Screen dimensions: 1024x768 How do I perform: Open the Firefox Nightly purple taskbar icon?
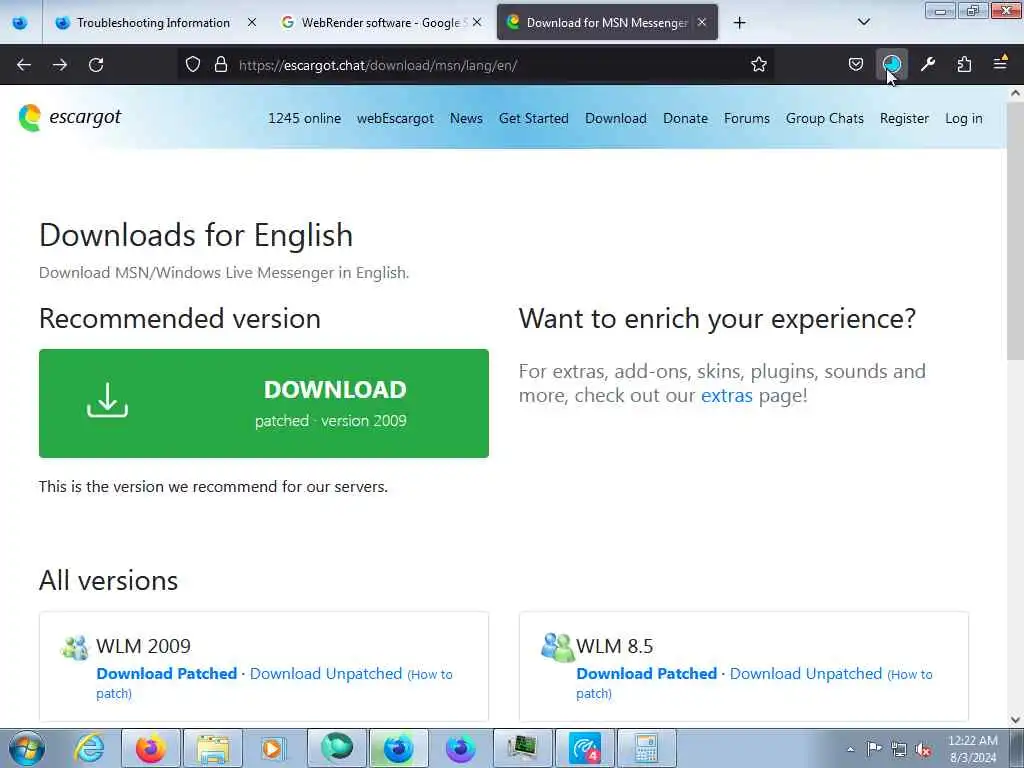click(x=460, y=748)
